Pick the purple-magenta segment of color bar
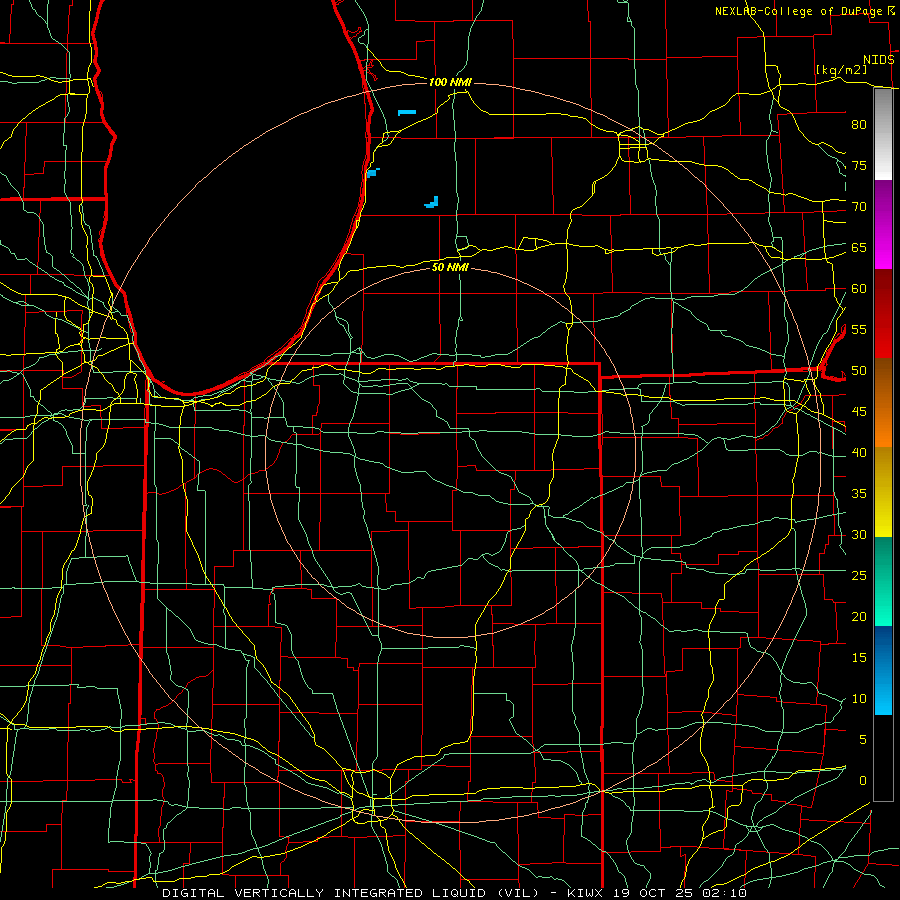Image resolution: width=900 pixels, height=900 pixels. [x=883, y=224]
